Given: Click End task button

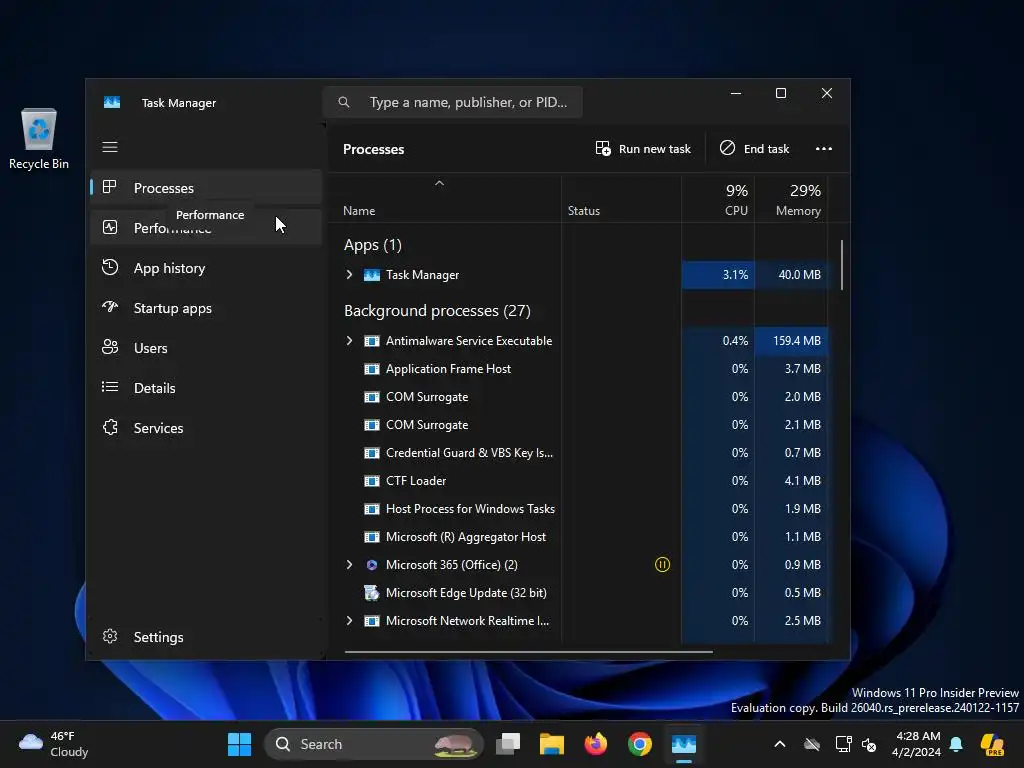Looking at the screenshot, I should click(755, 149).
